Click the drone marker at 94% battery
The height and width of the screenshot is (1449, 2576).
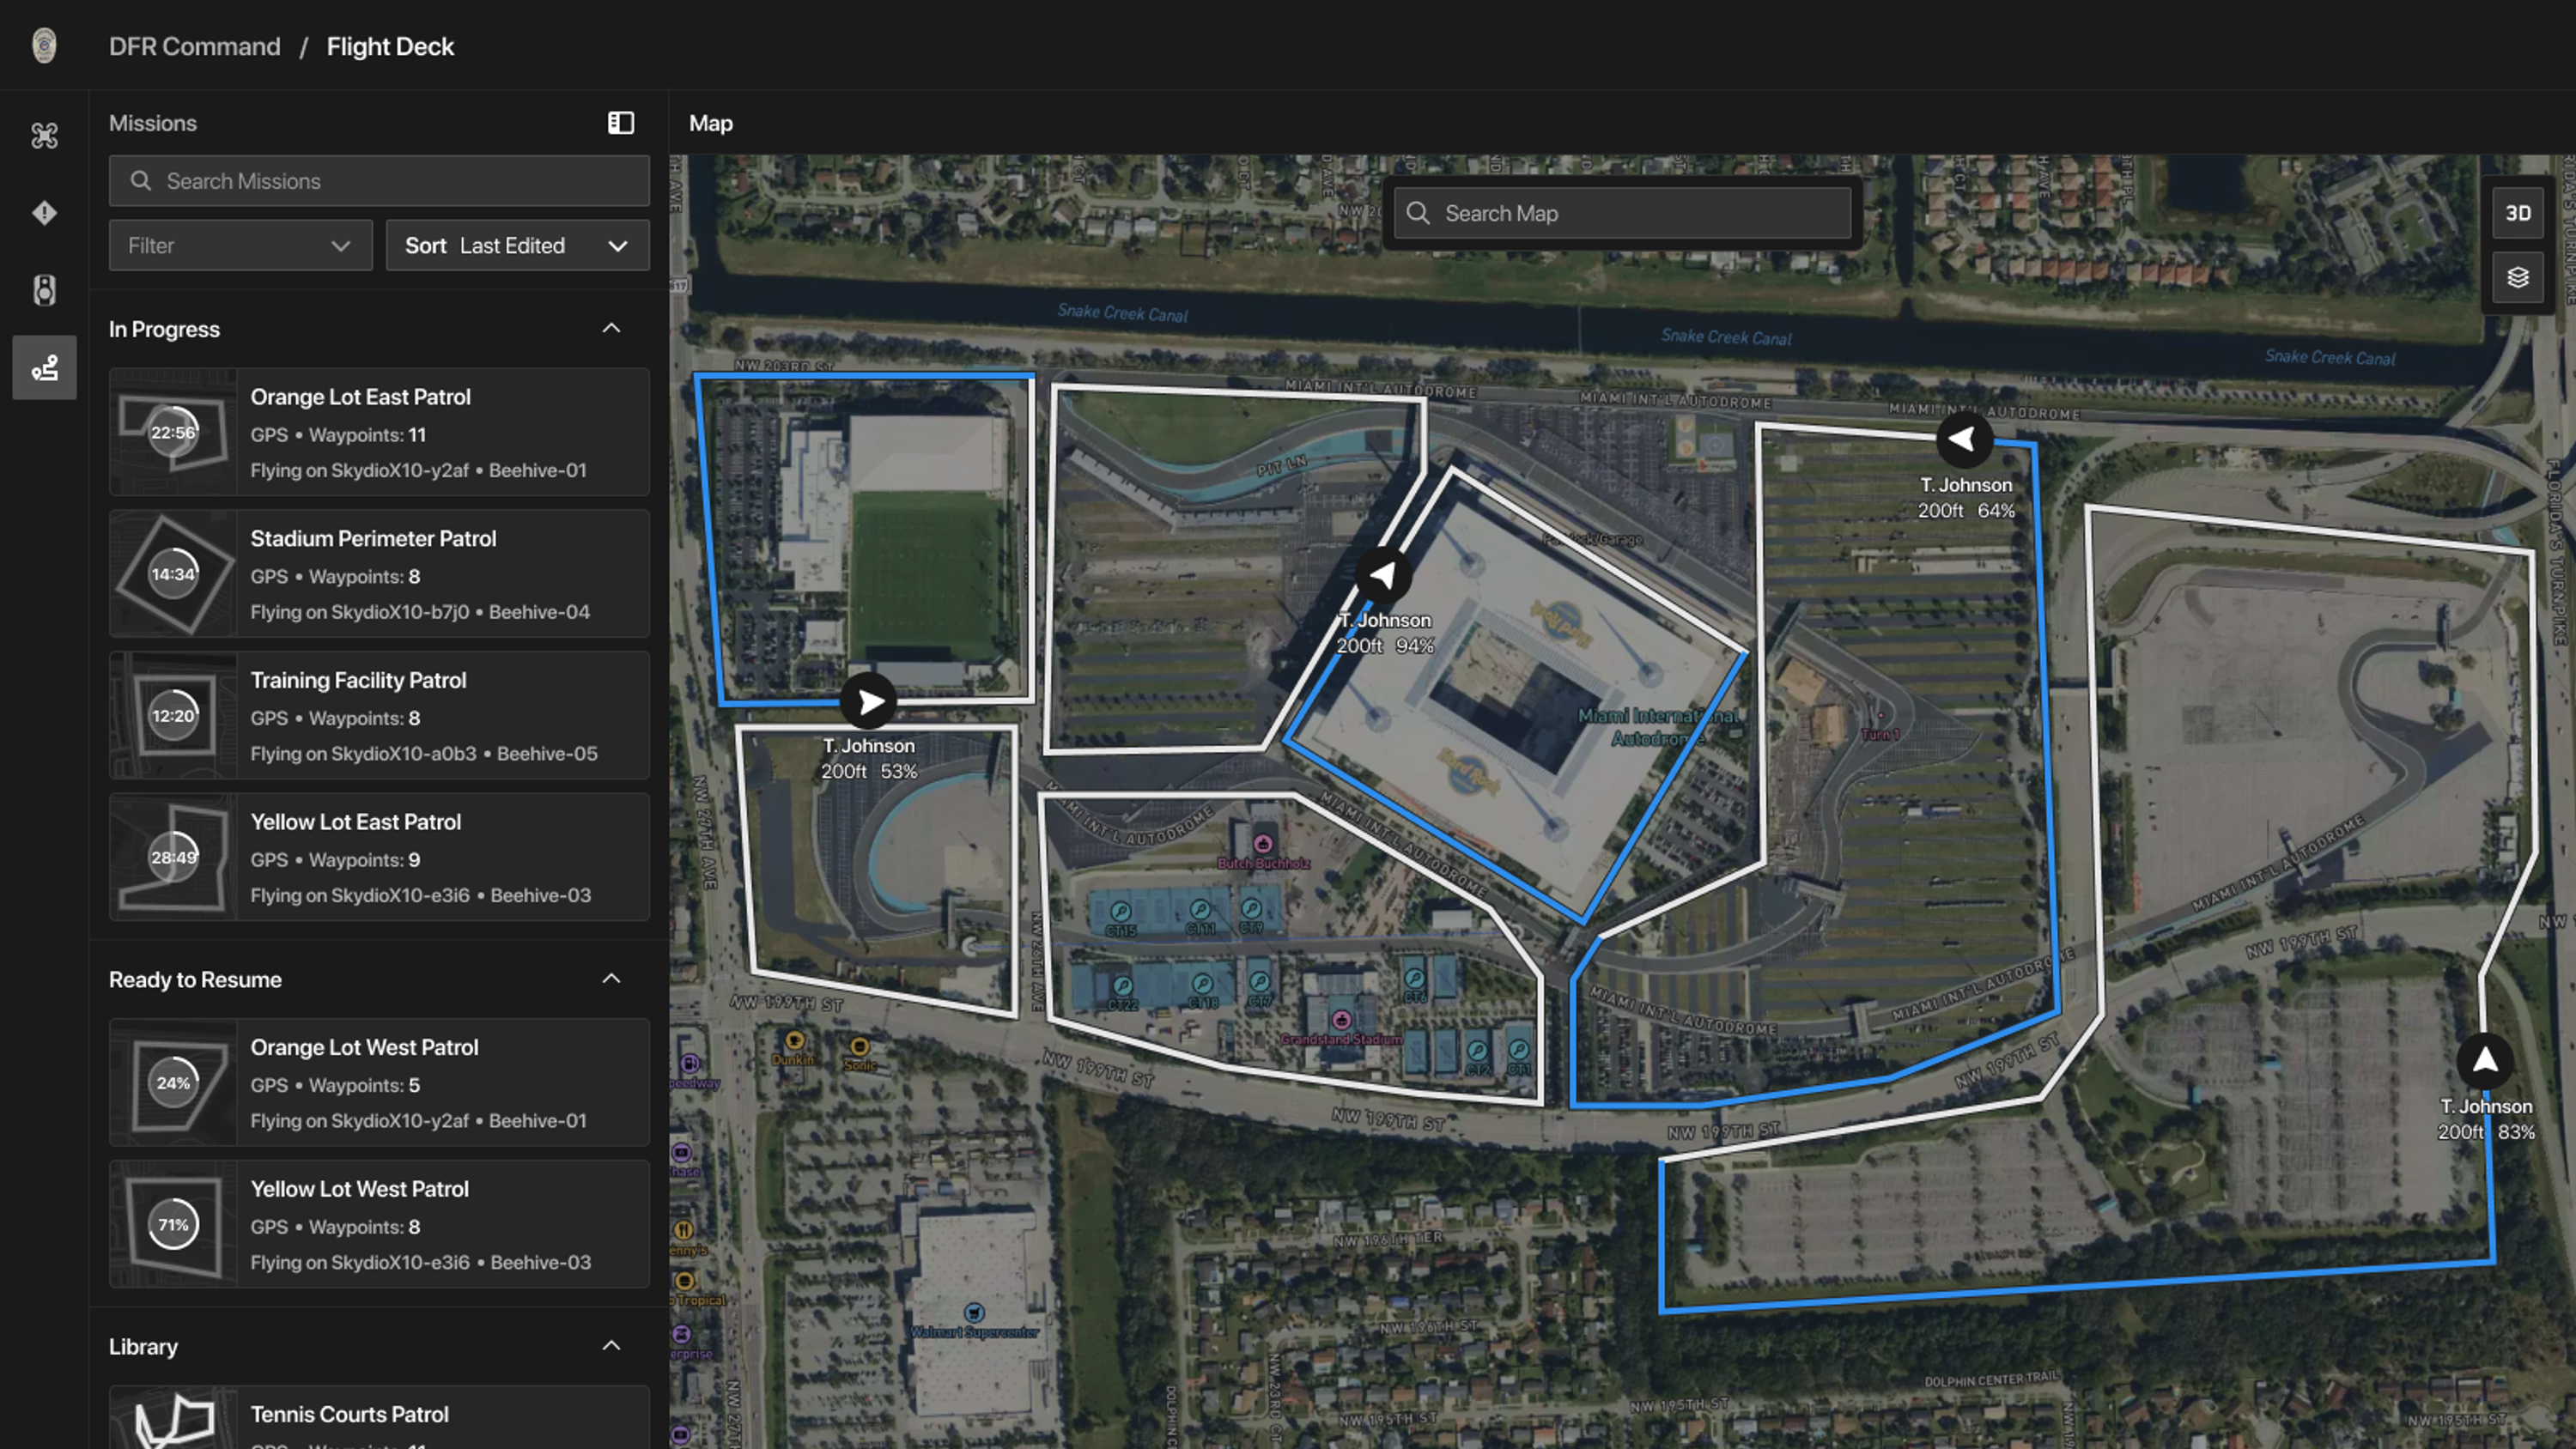point(1384,575)
